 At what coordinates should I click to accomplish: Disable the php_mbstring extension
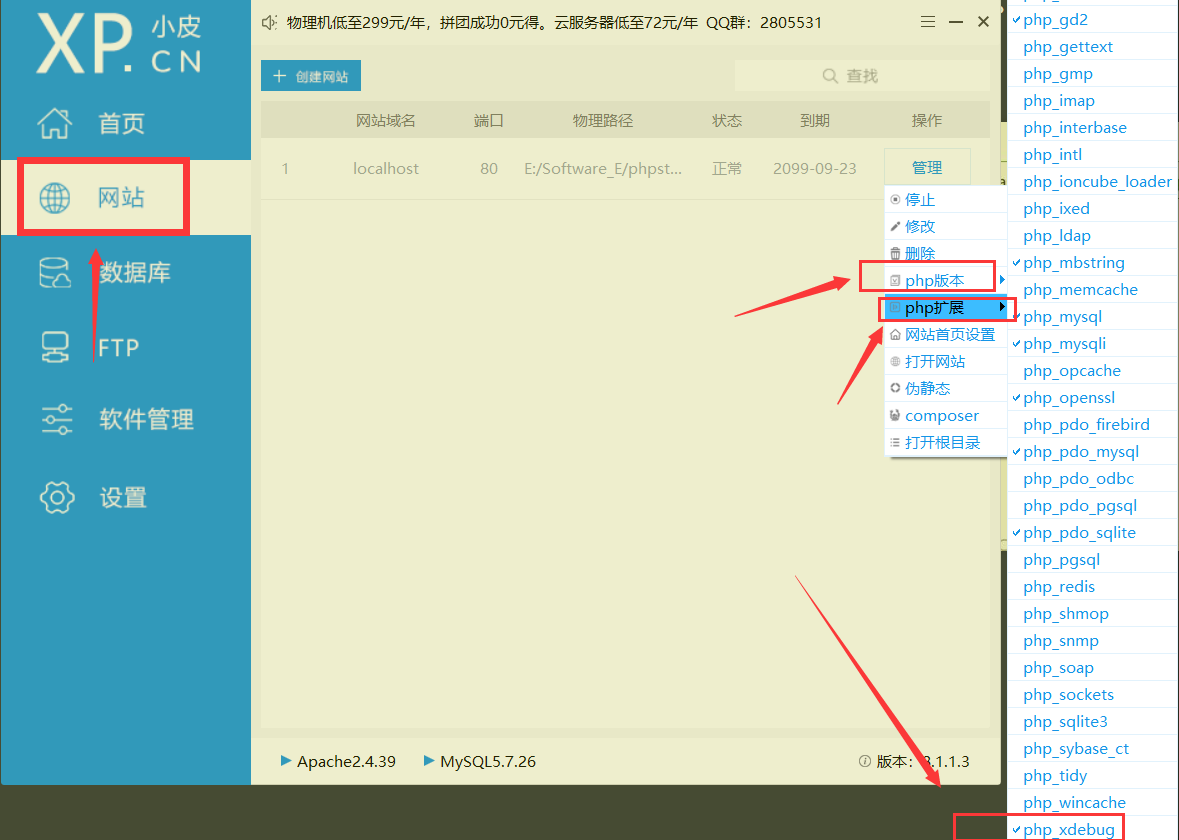pyautogui.click(x=1092, y=262)
